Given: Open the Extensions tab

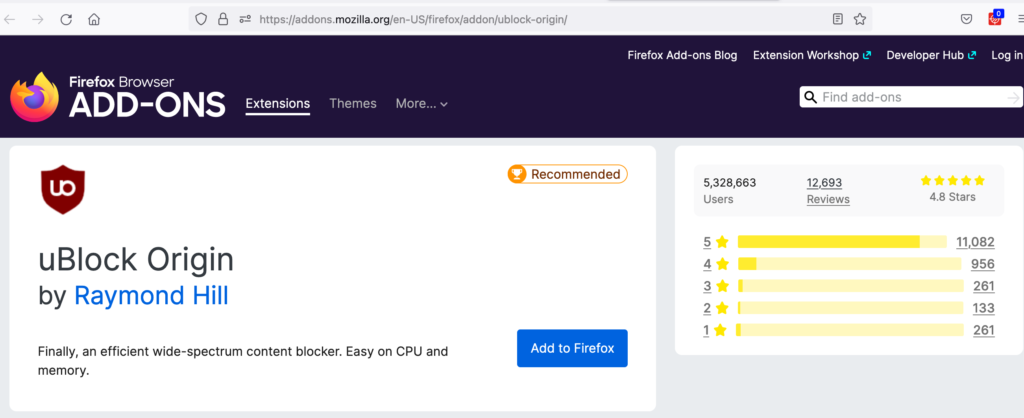Looking at the screenshot, I should (278, 103).
